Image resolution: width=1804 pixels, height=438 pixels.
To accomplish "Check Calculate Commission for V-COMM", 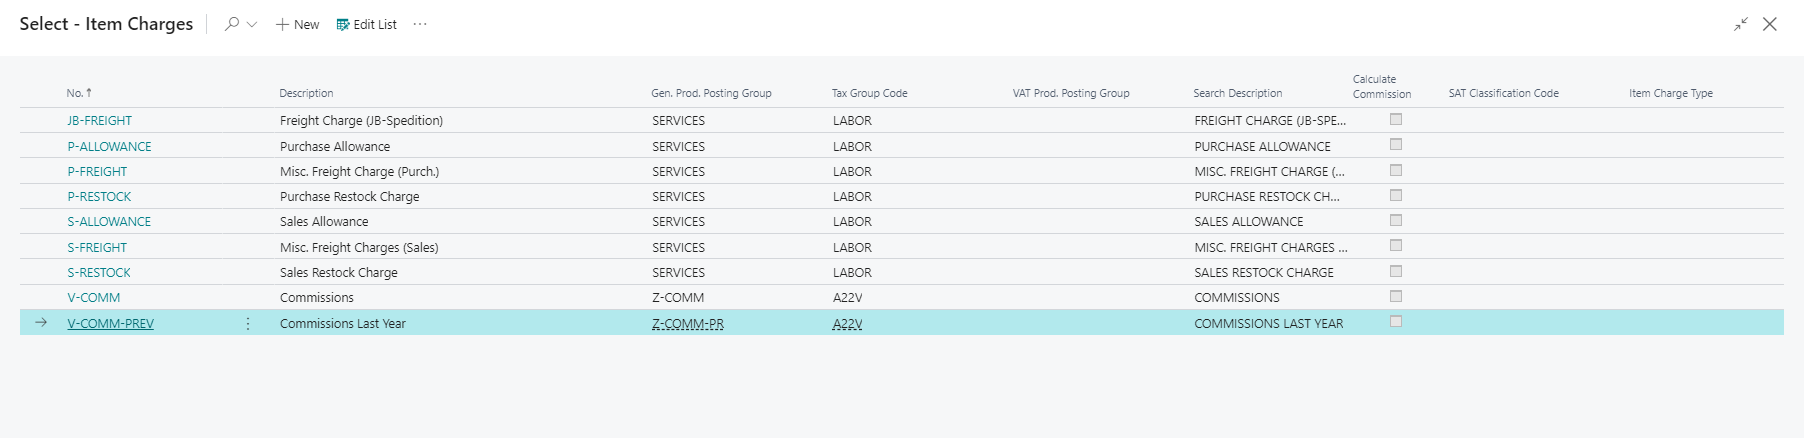I will [x=1396, y=296].
